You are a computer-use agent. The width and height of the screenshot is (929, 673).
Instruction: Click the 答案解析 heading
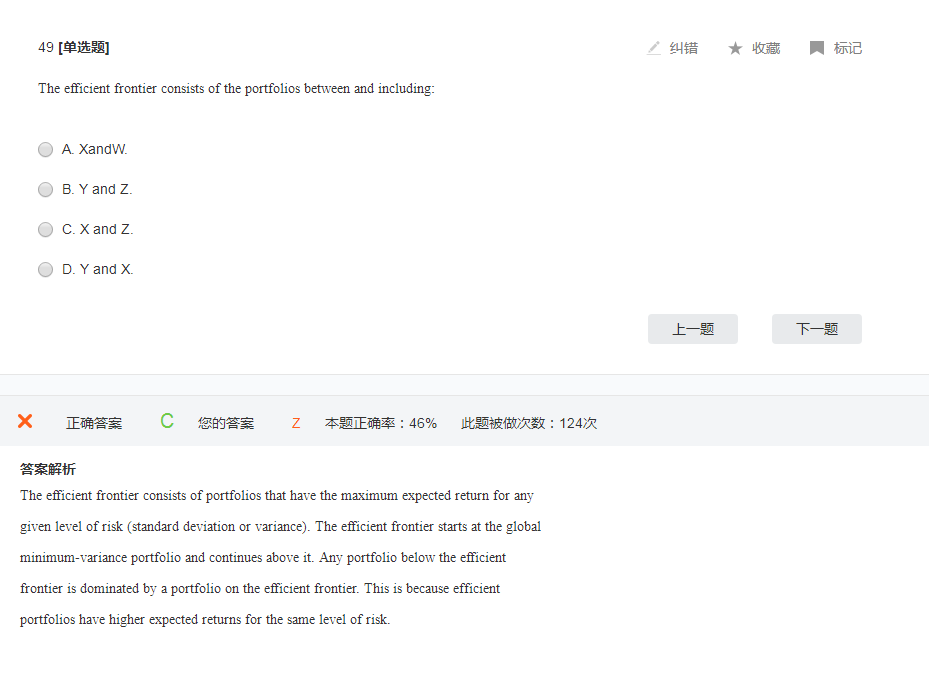point(48,469)
